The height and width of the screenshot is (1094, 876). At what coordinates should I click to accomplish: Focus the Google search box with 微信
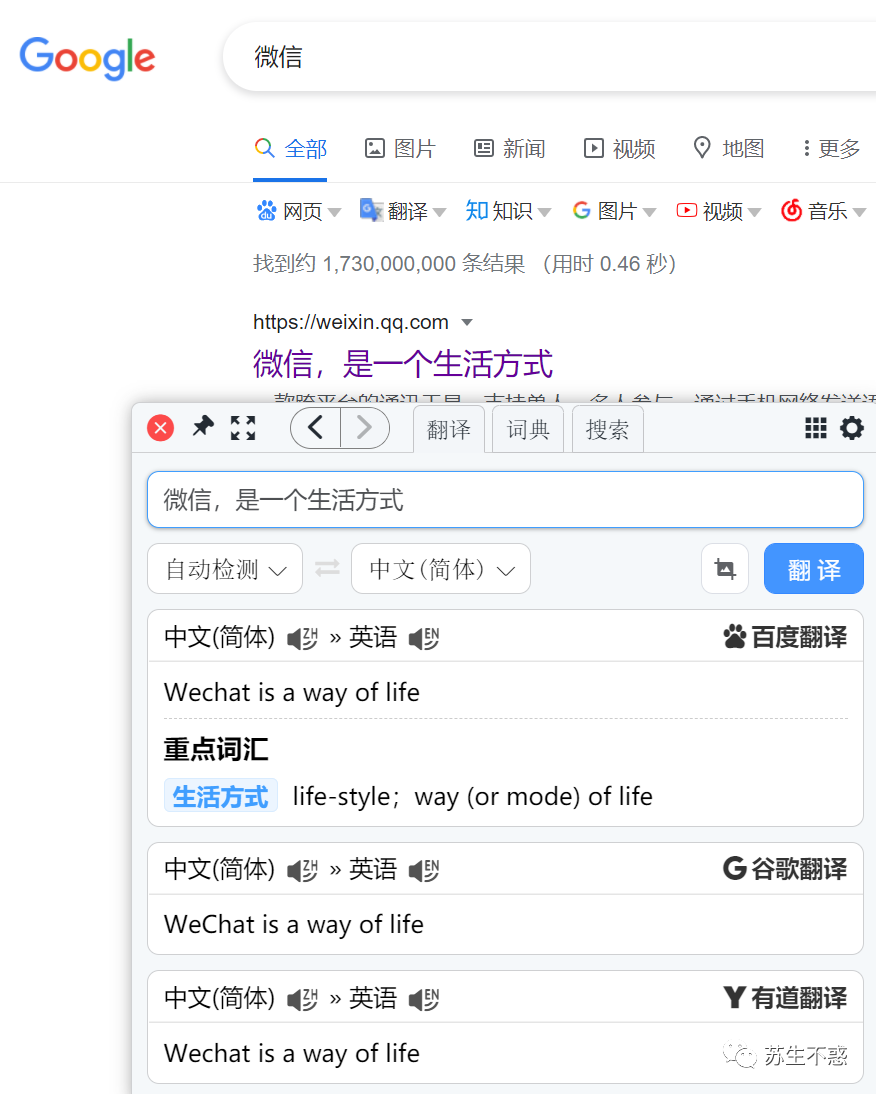click(550, 57)
